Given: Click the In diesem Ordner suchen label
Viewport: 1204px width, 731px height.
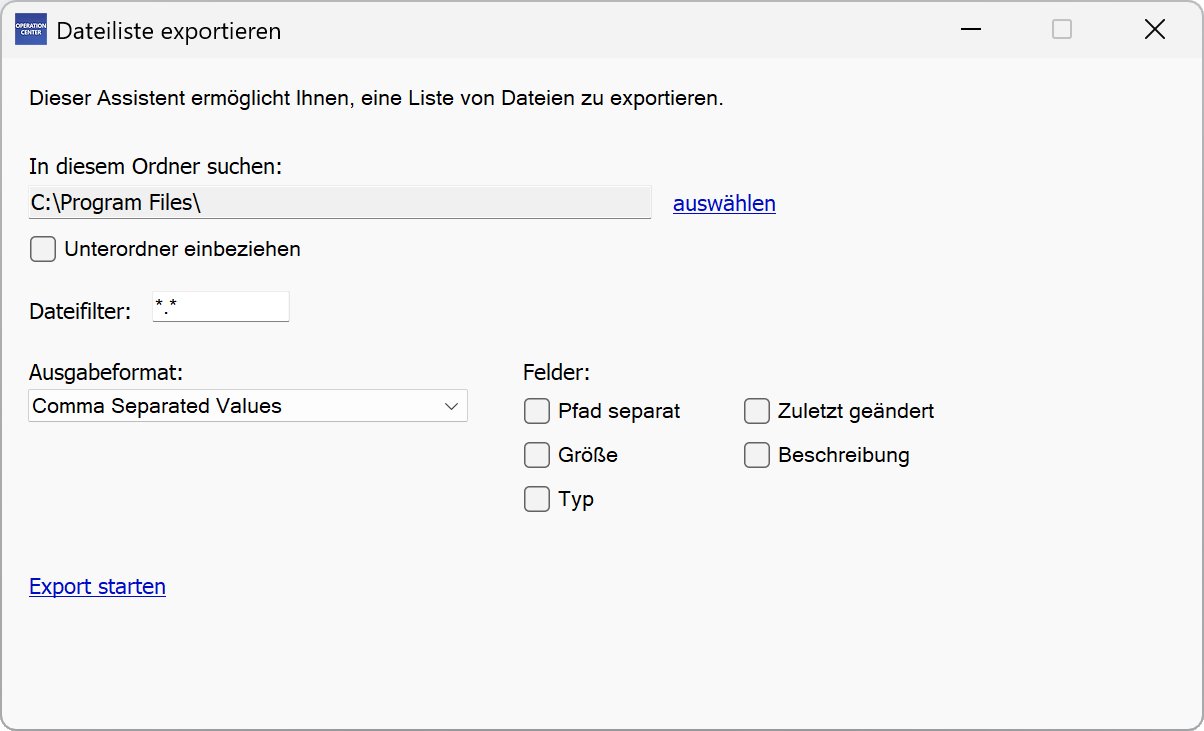Looking at the screenshot, I should [x=156, y=166].
